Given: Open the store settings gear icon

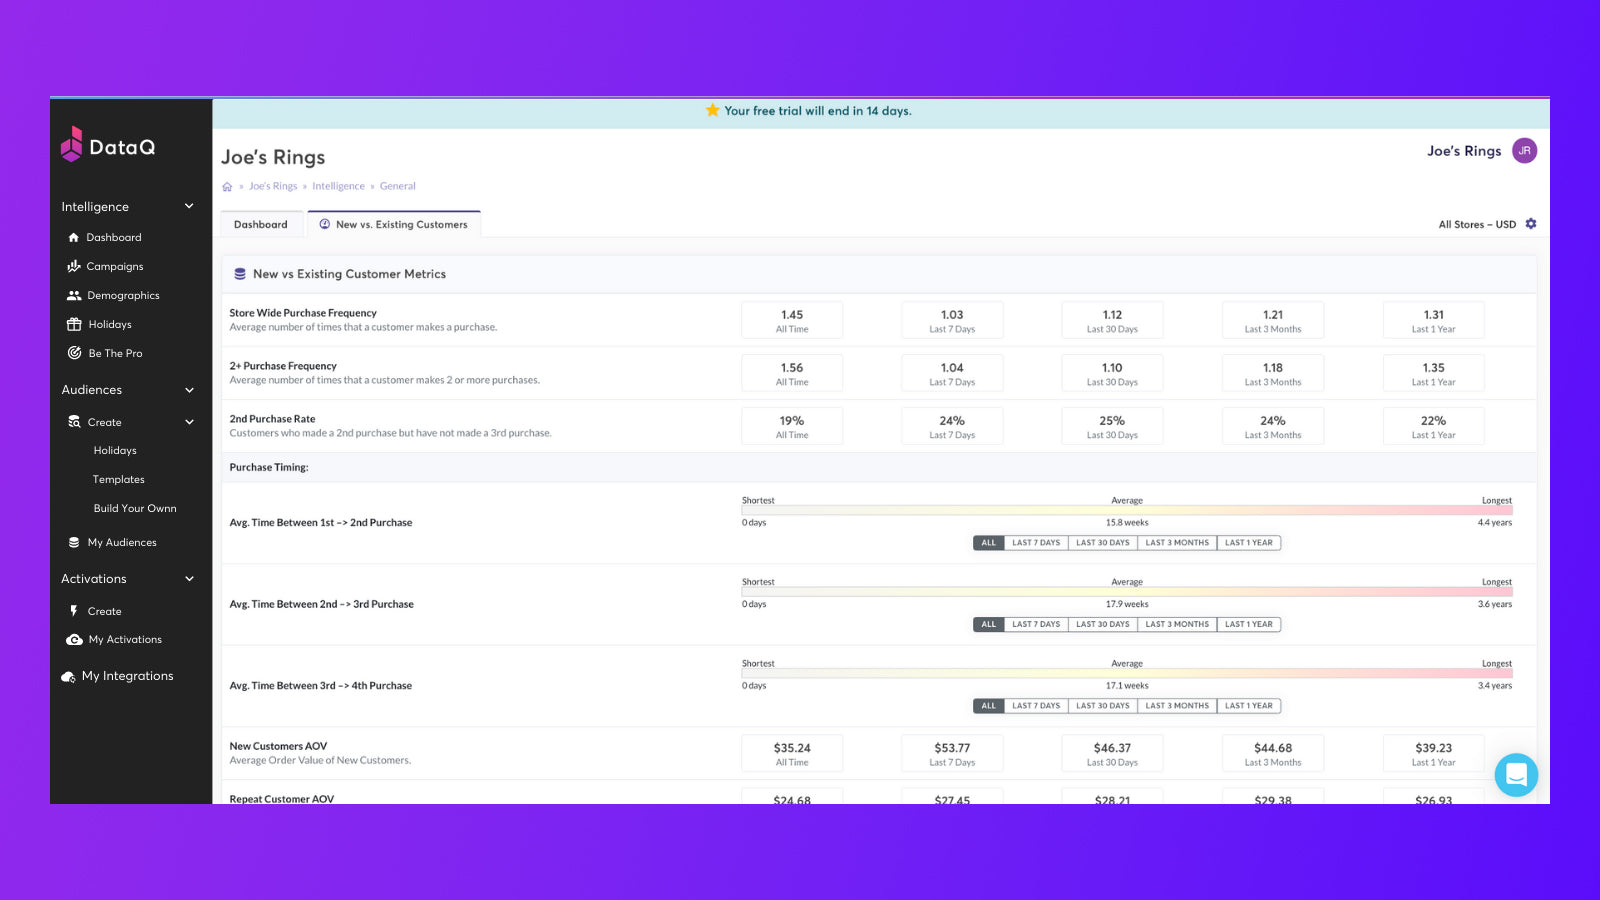Looking at the screenshot, I should pyautogui.click(x=1530, y=224).
